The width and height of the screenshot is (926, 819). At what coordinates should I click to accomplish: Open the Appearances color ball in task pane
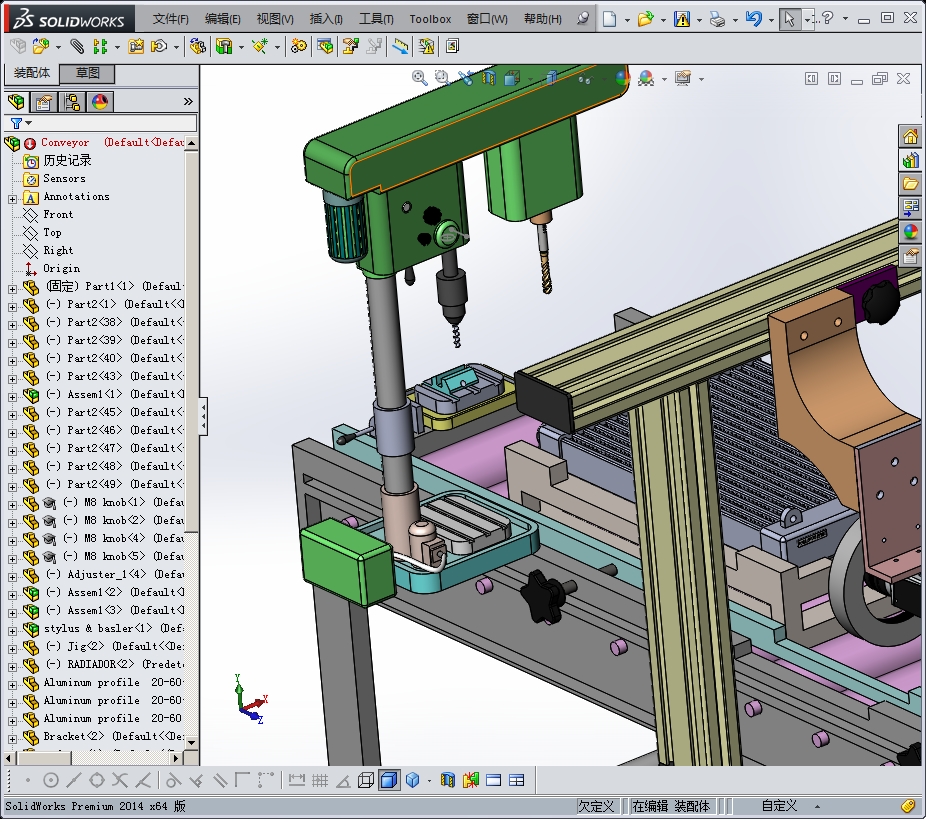pos(910,232)
